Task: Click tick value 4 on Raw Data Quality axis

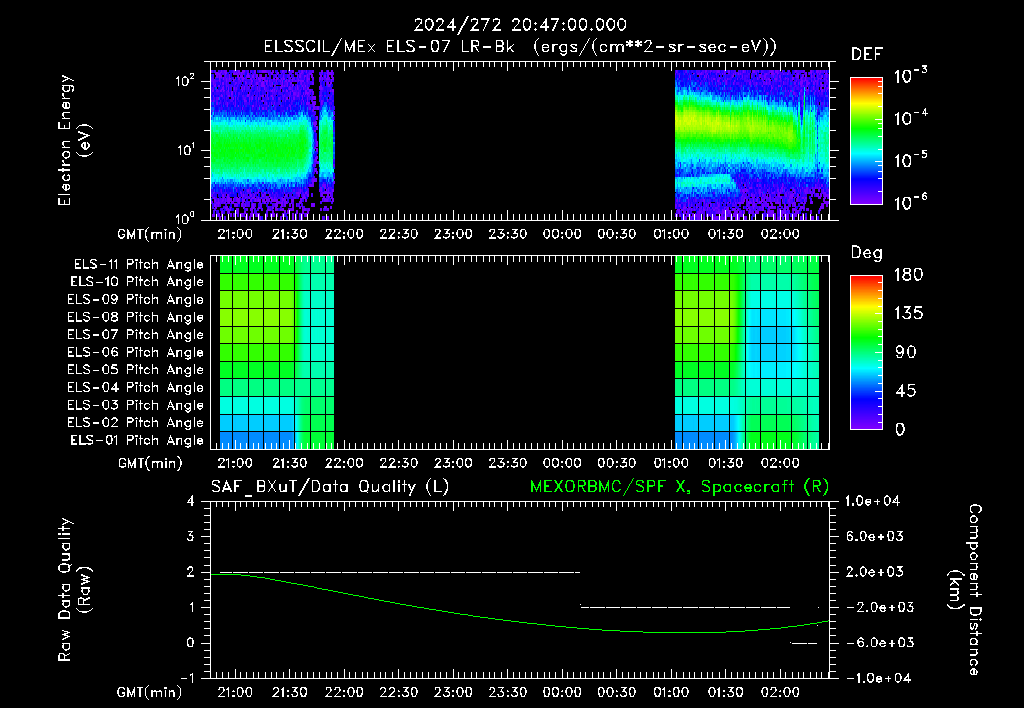Action: tap(191, 501)
